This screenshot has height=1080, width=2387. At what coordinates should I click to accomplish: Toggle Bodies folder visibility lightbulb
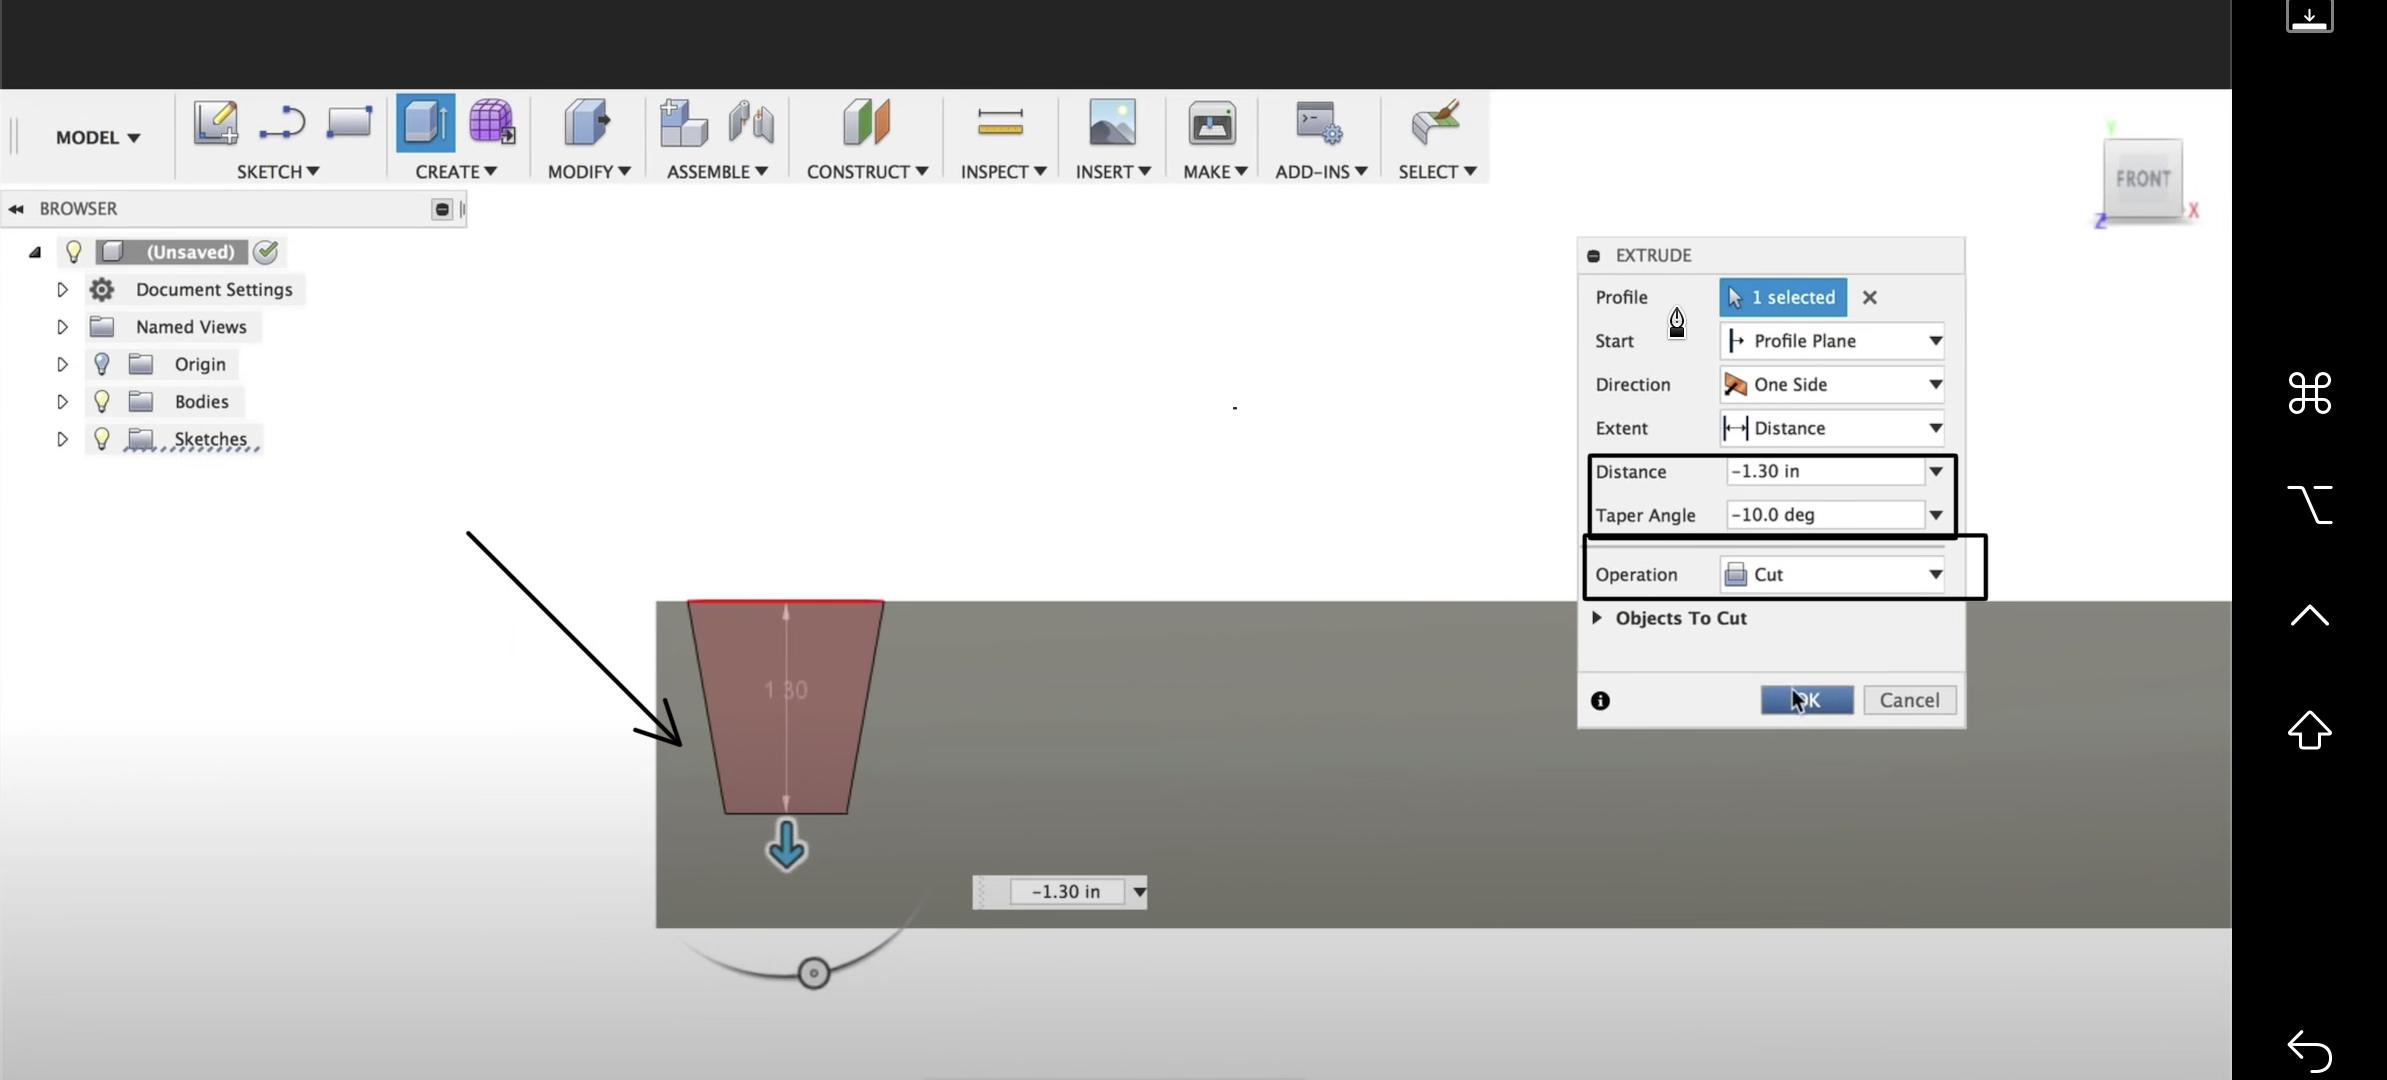coord(101,401)
